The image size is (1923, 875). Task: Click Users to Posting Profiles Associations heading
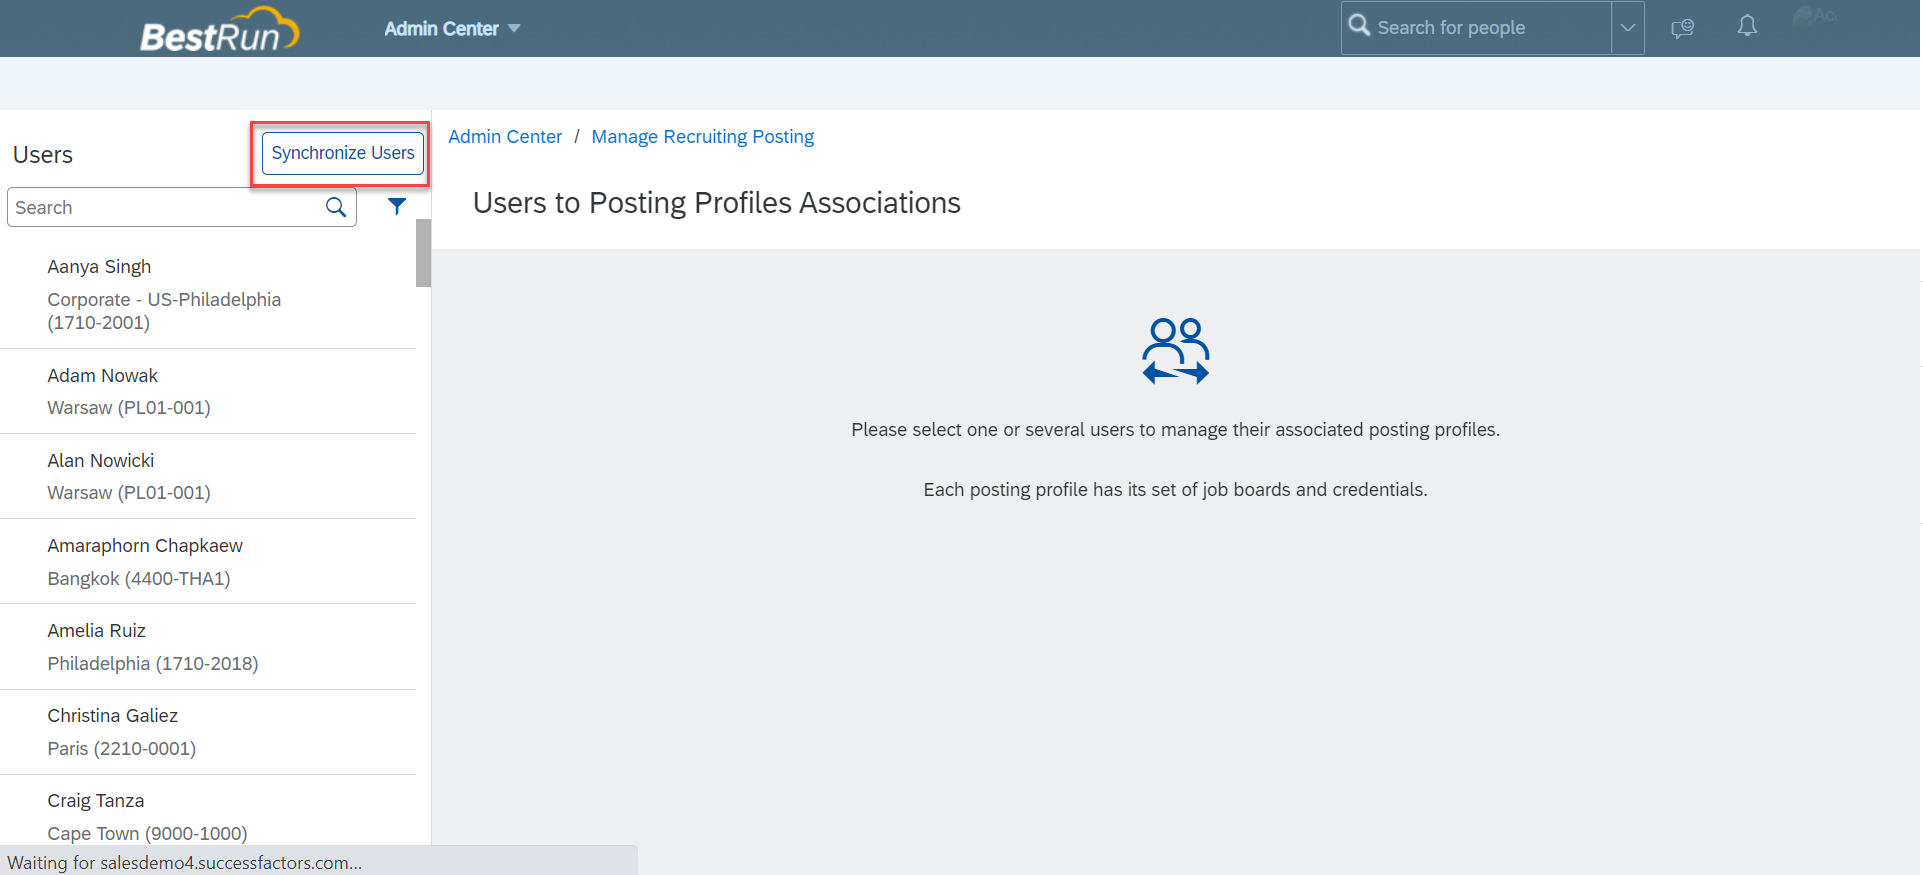(x=717, y=203)
